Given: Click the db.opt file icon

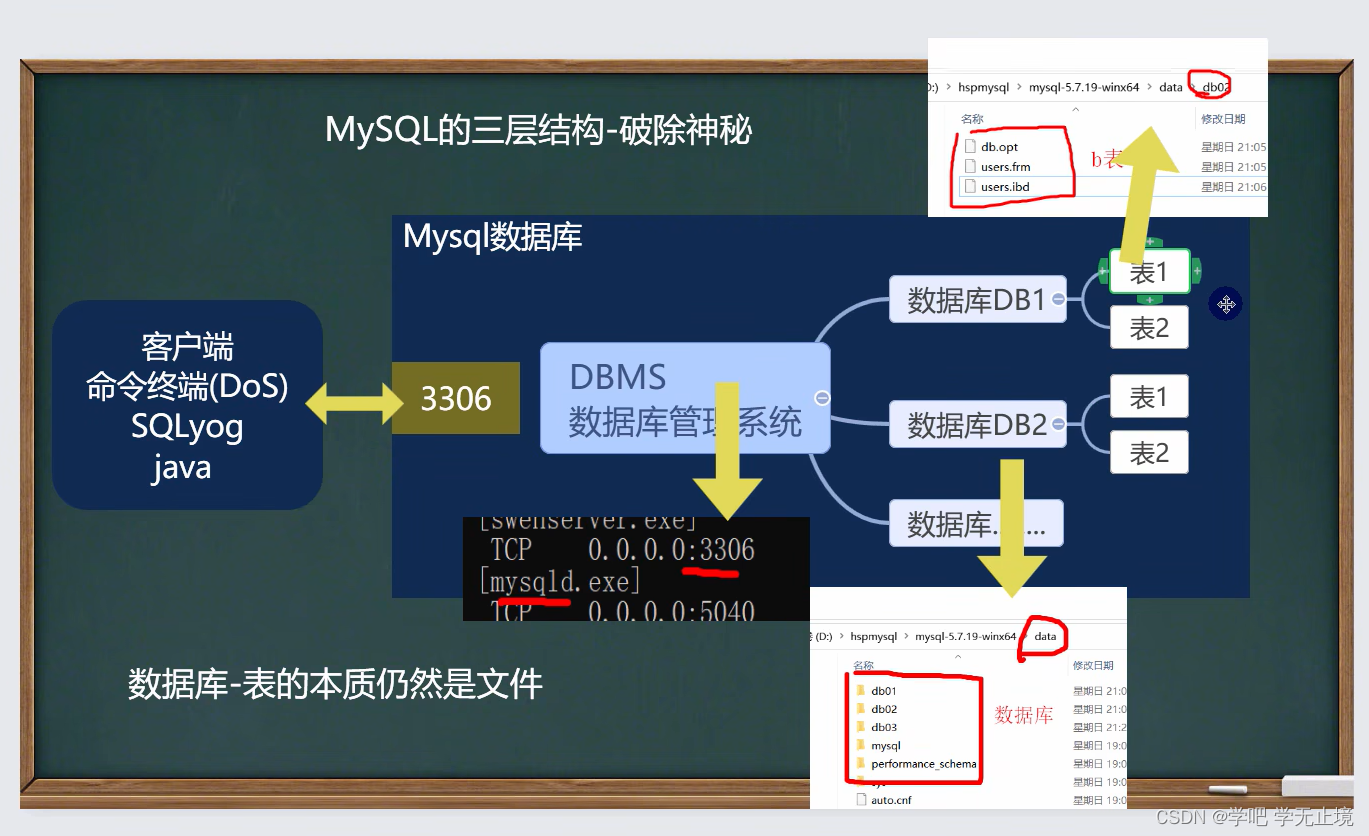Looking at the screenshot, I should (x=969, y=147).
